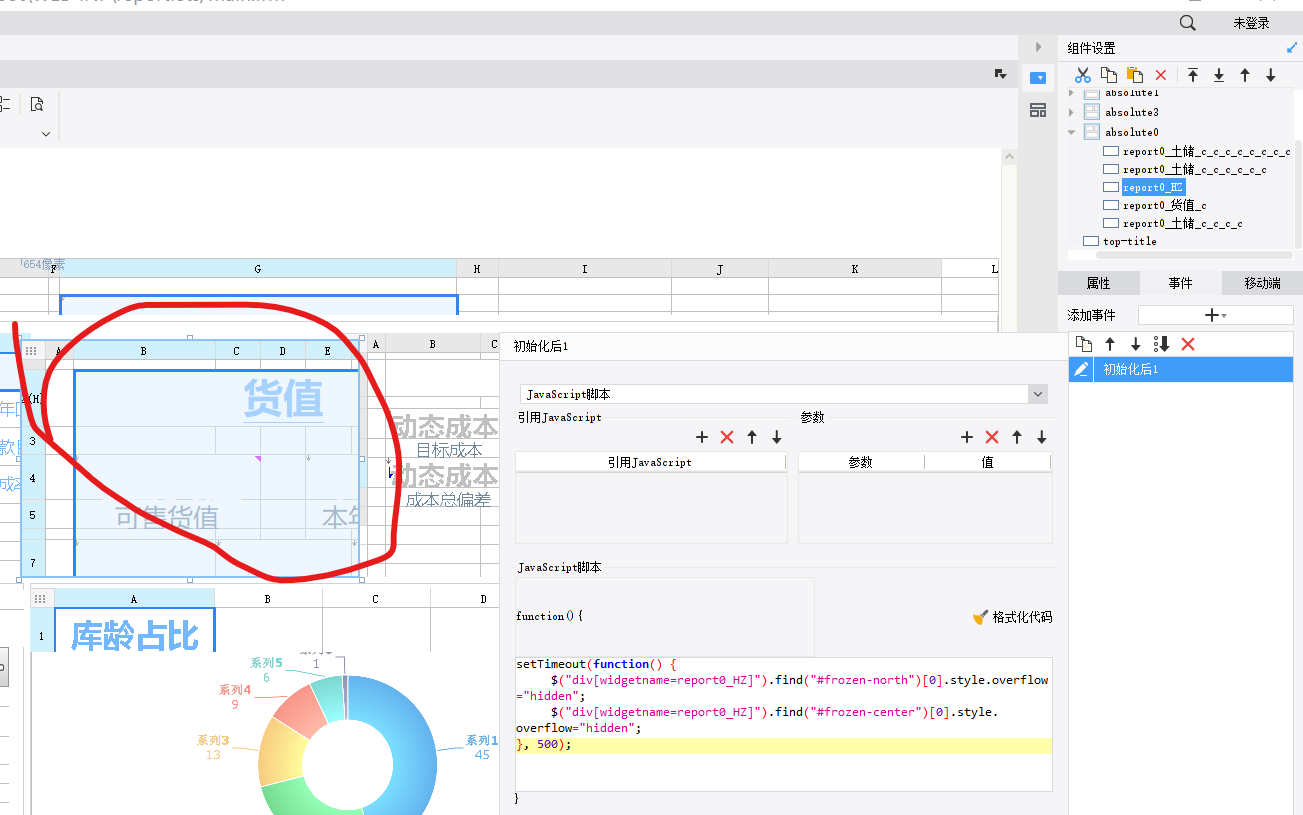This screenshot has height=815, width=1303.
Task: Expand the absolute1 tree node
Action: click(1072, 93)
